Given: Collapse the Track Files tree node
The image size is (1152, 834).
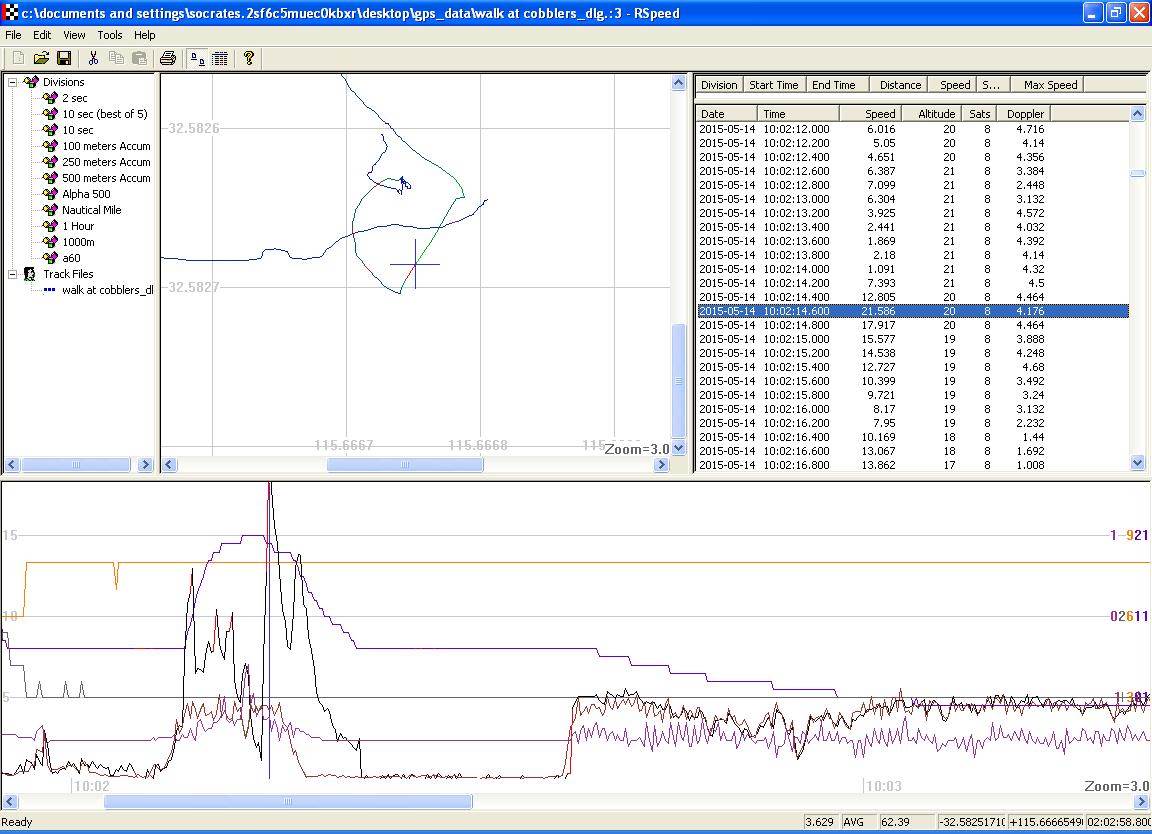Looking at the screenshot, I should point(13,274).
